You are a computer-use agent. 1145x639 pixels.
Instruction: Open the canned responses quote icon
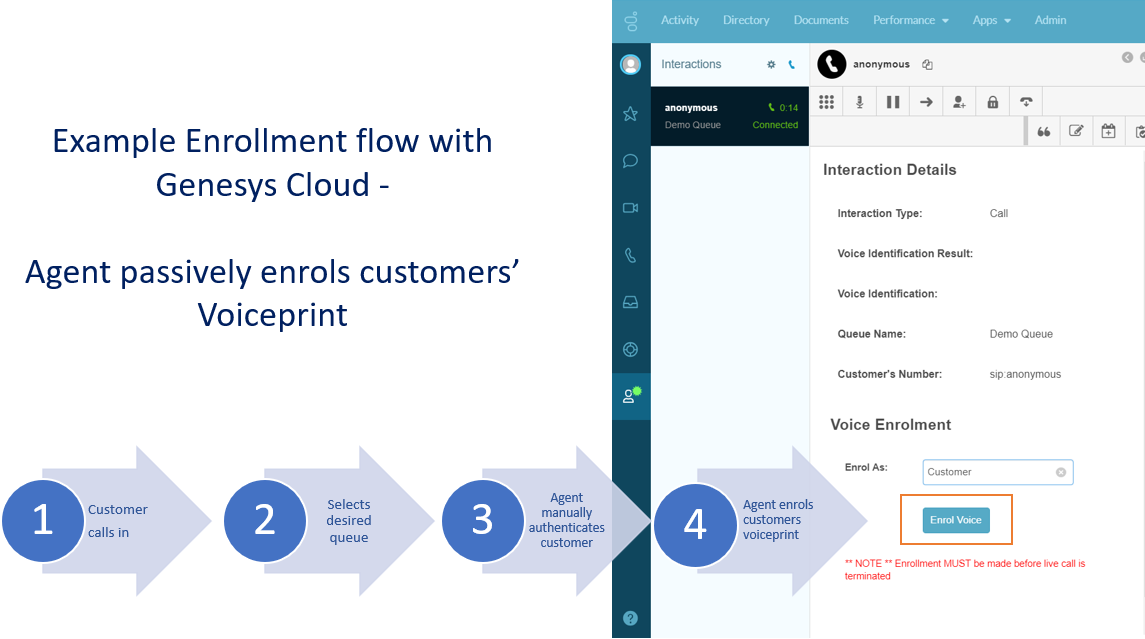pos(1043,131)
